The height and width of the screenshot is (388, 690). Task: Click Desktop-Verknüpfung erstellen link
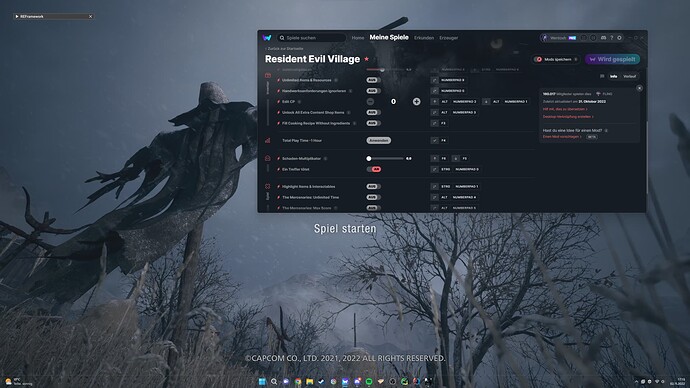point(568,117)
